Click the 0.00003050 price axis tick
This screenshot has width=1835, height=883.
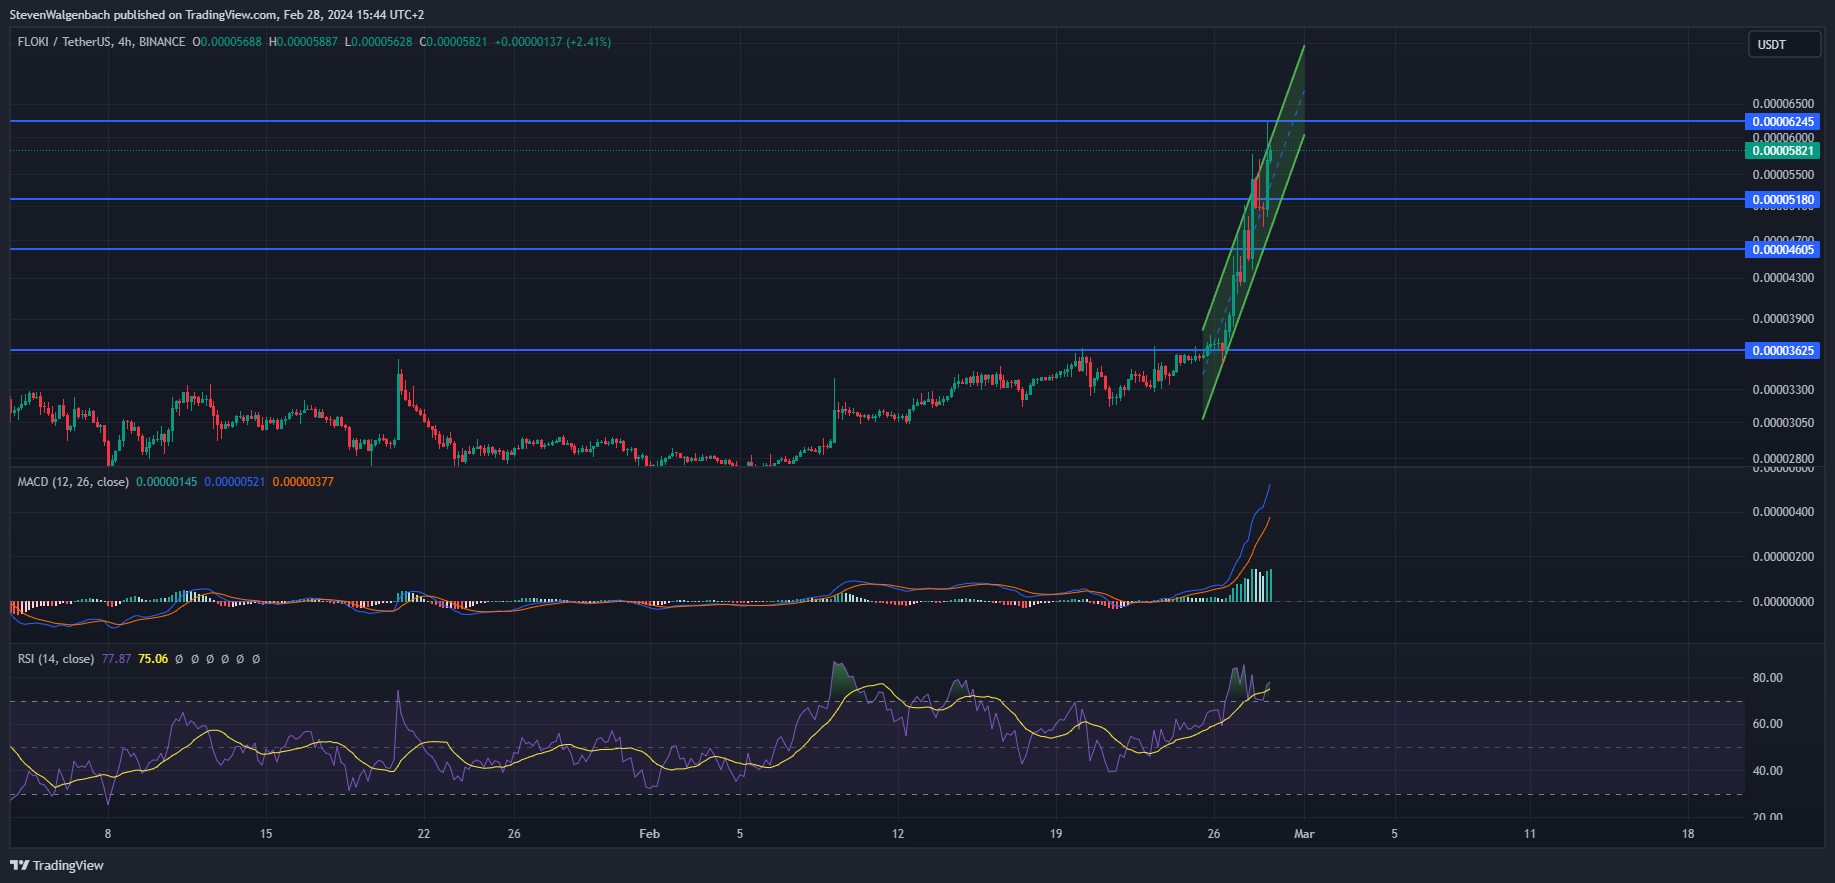click(x=1783, y=423)
